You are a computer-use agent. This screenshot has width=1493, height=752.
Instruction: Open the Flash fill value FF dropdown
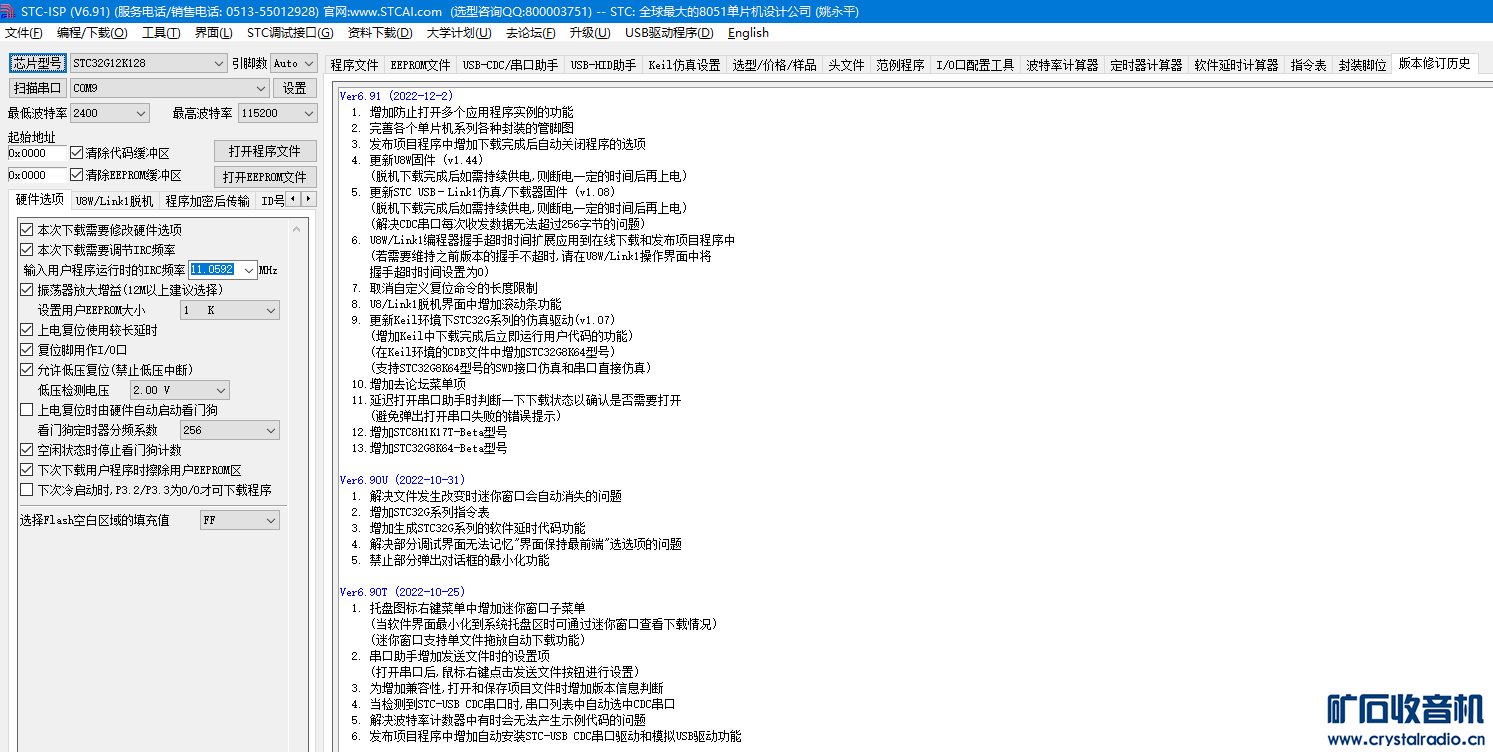pyautogui.click(x=239, y=520)
